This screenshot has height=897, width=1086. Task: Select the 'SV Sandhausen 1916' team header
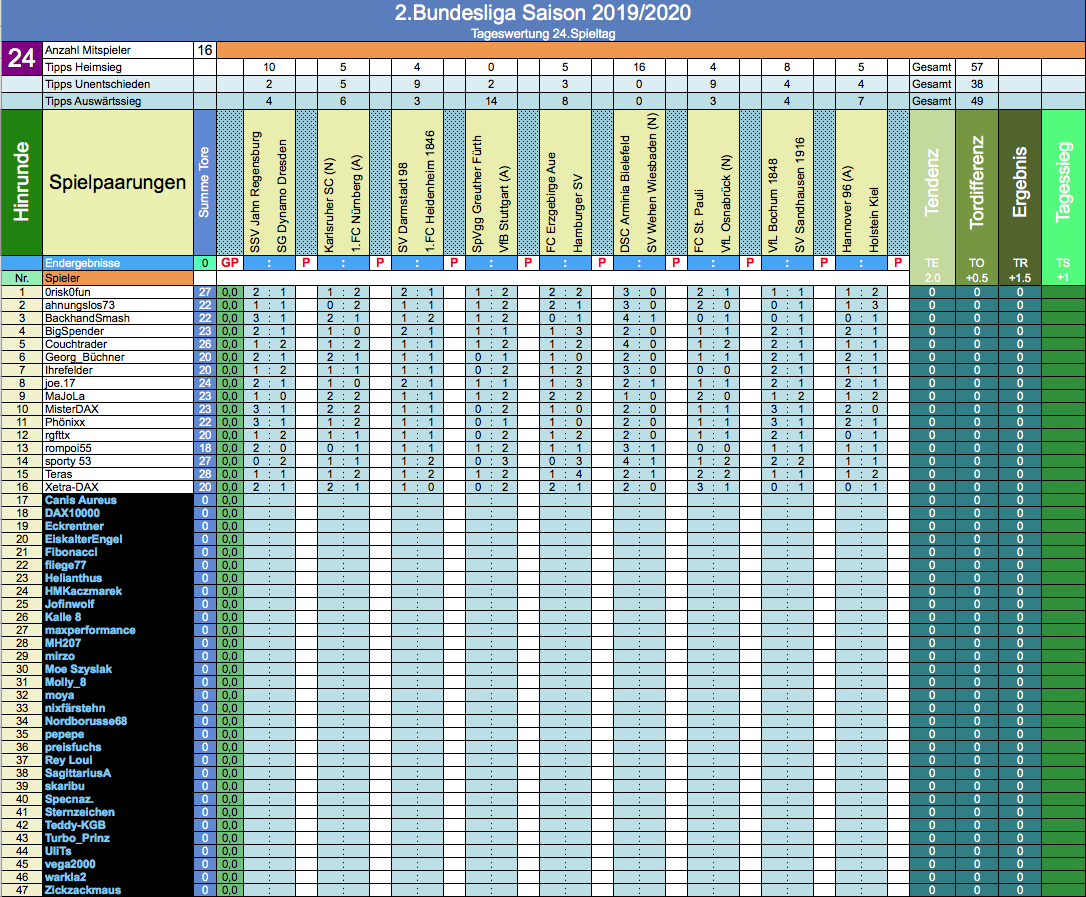pos(799,195)
